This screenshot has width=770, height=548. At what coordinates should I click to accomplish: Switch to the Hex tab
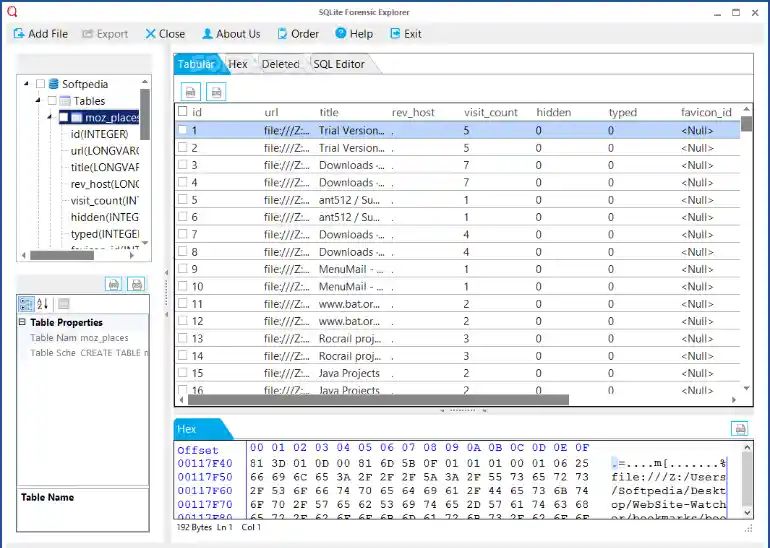[238, 64]
